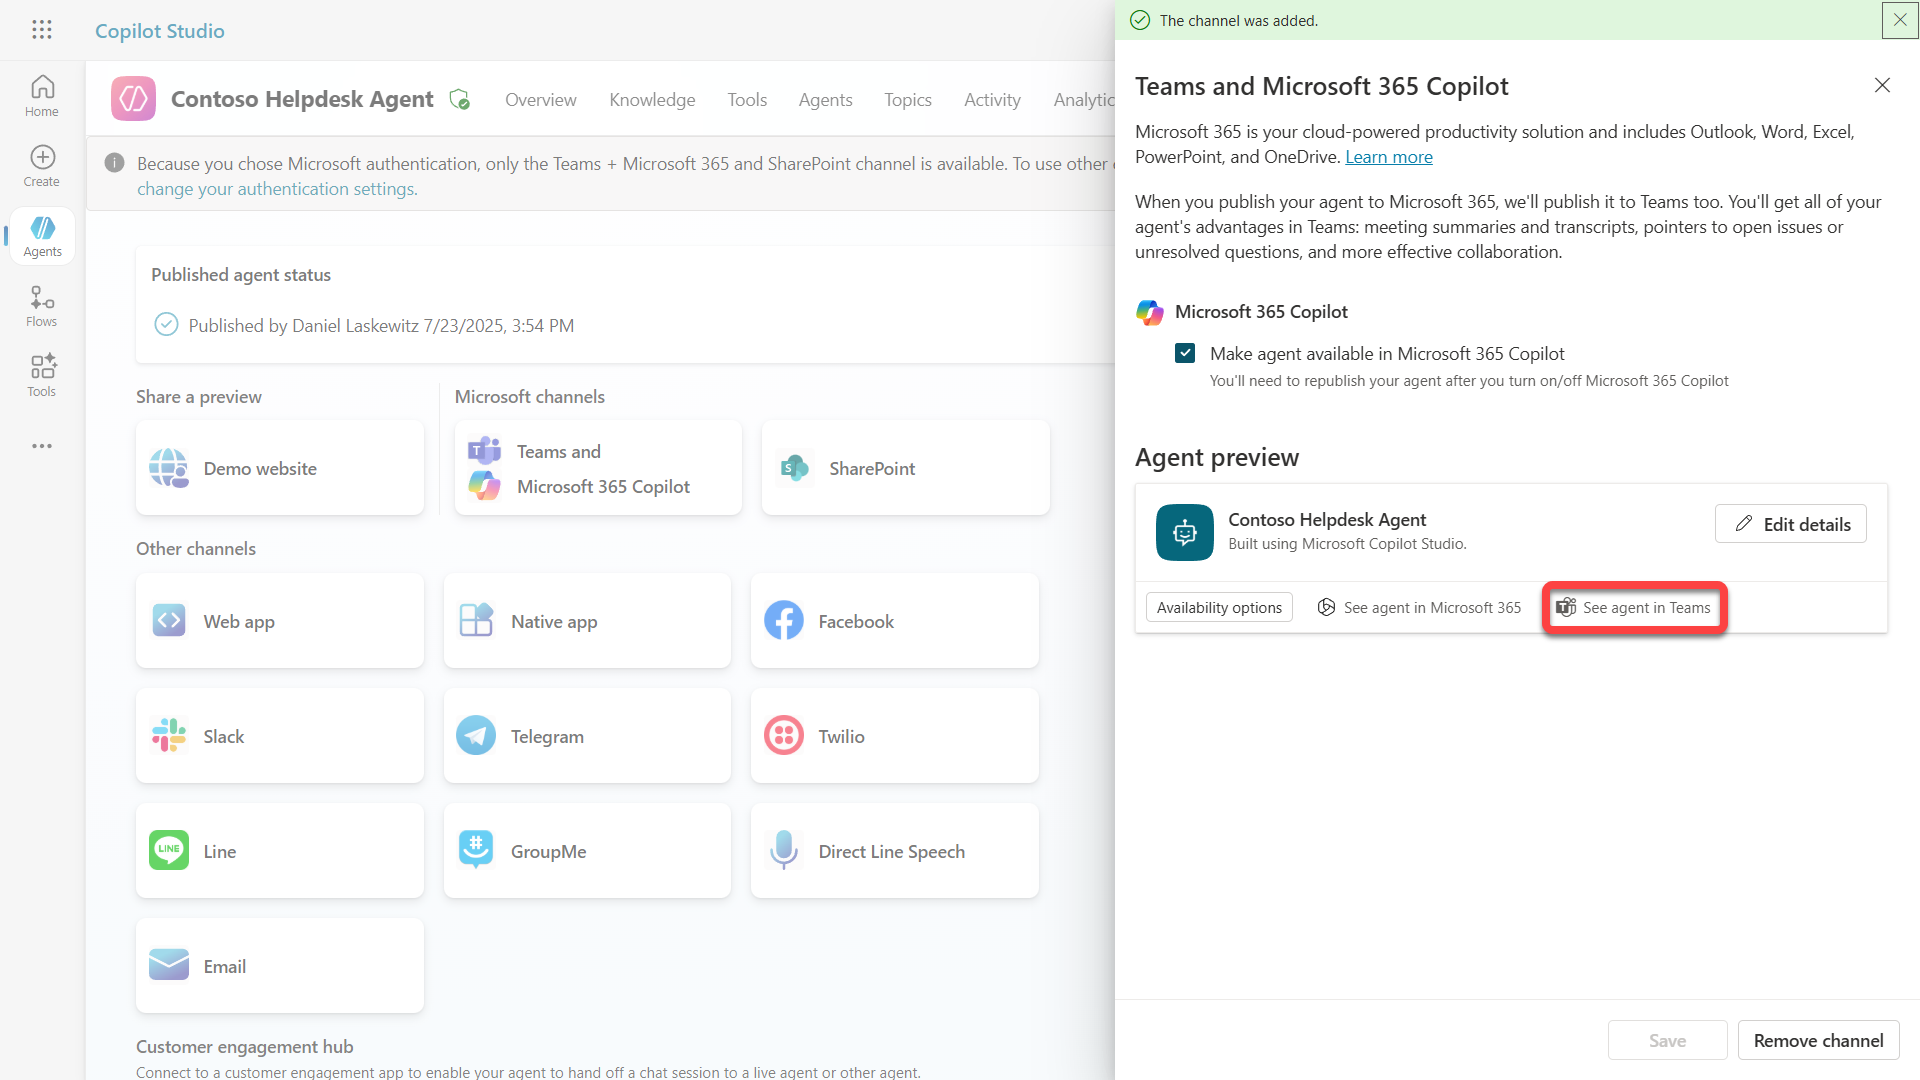Image resolution: width=1920 pixels, height=1080 pixels.
Task: Select the Agents sidebar icon
Action: click(42, 236)
